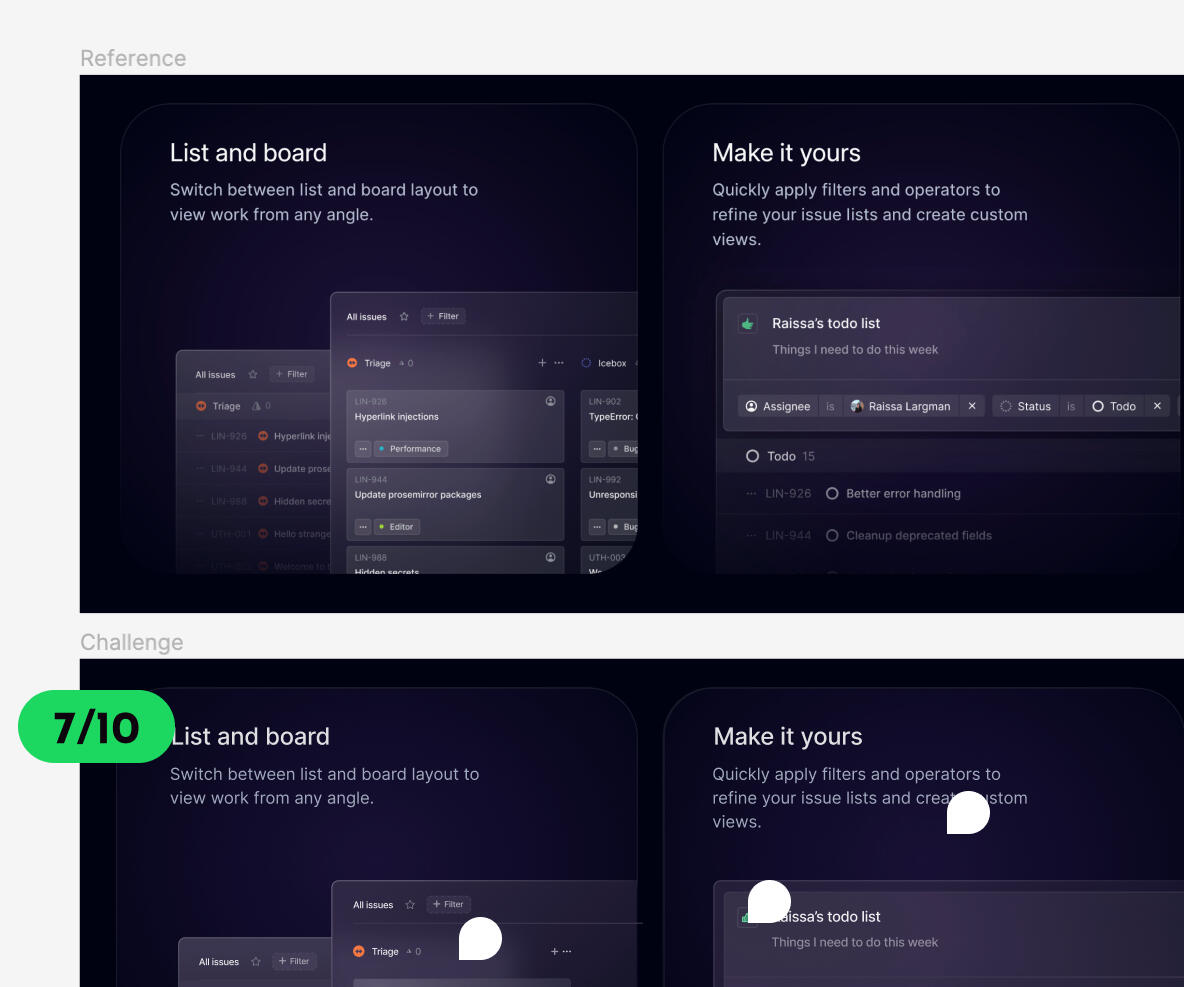Open Assignee filter field in Reference
This screenshot has height=987, width=1184.
[x=778, y=406]
